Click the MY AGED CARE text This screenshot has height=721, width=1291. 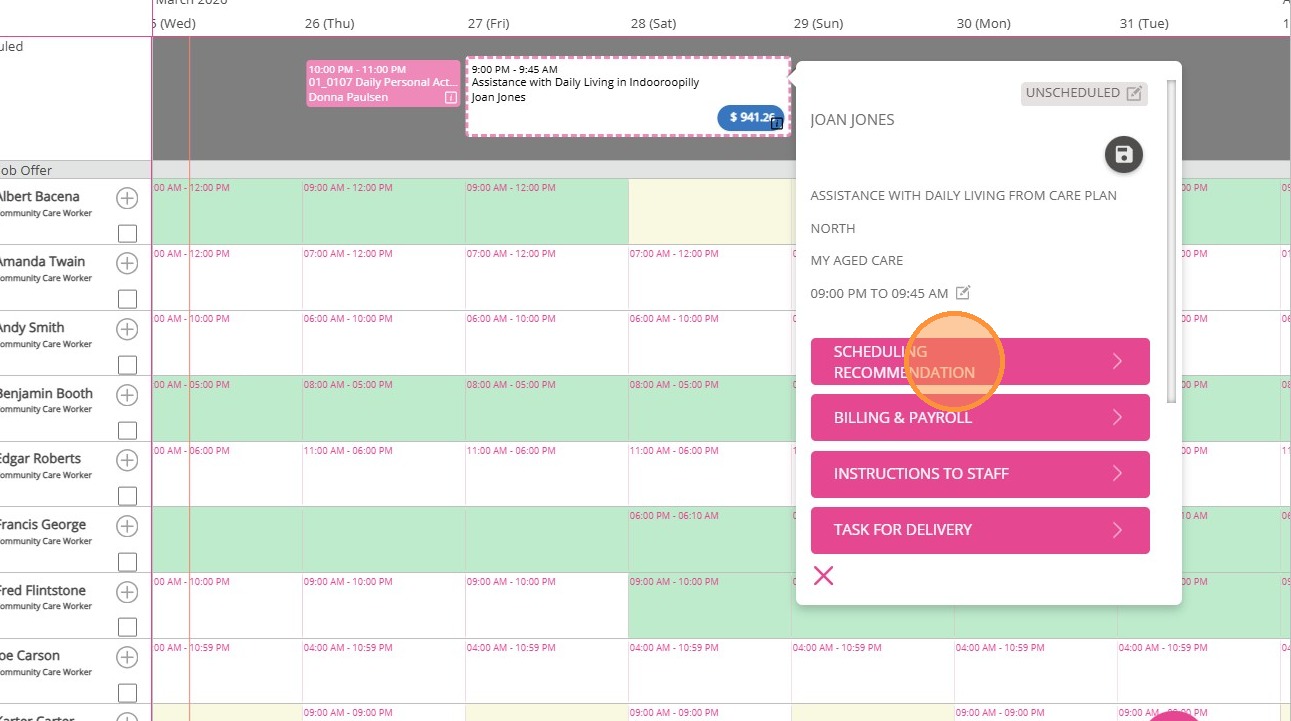pyautogui.click(x=856, y=261)
